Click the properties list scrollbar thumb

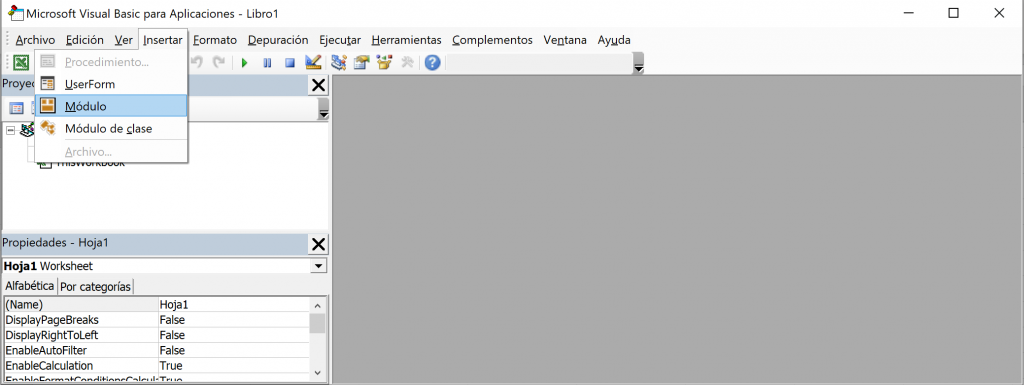tap(317, 324)
